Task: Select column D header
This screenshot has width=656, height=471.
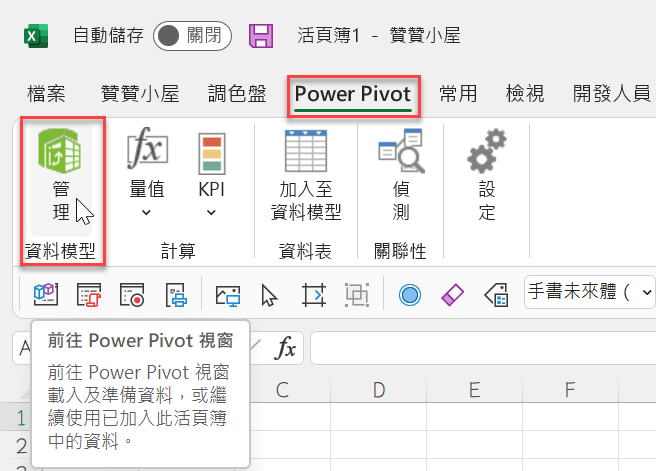Action: tap(379, 389)
